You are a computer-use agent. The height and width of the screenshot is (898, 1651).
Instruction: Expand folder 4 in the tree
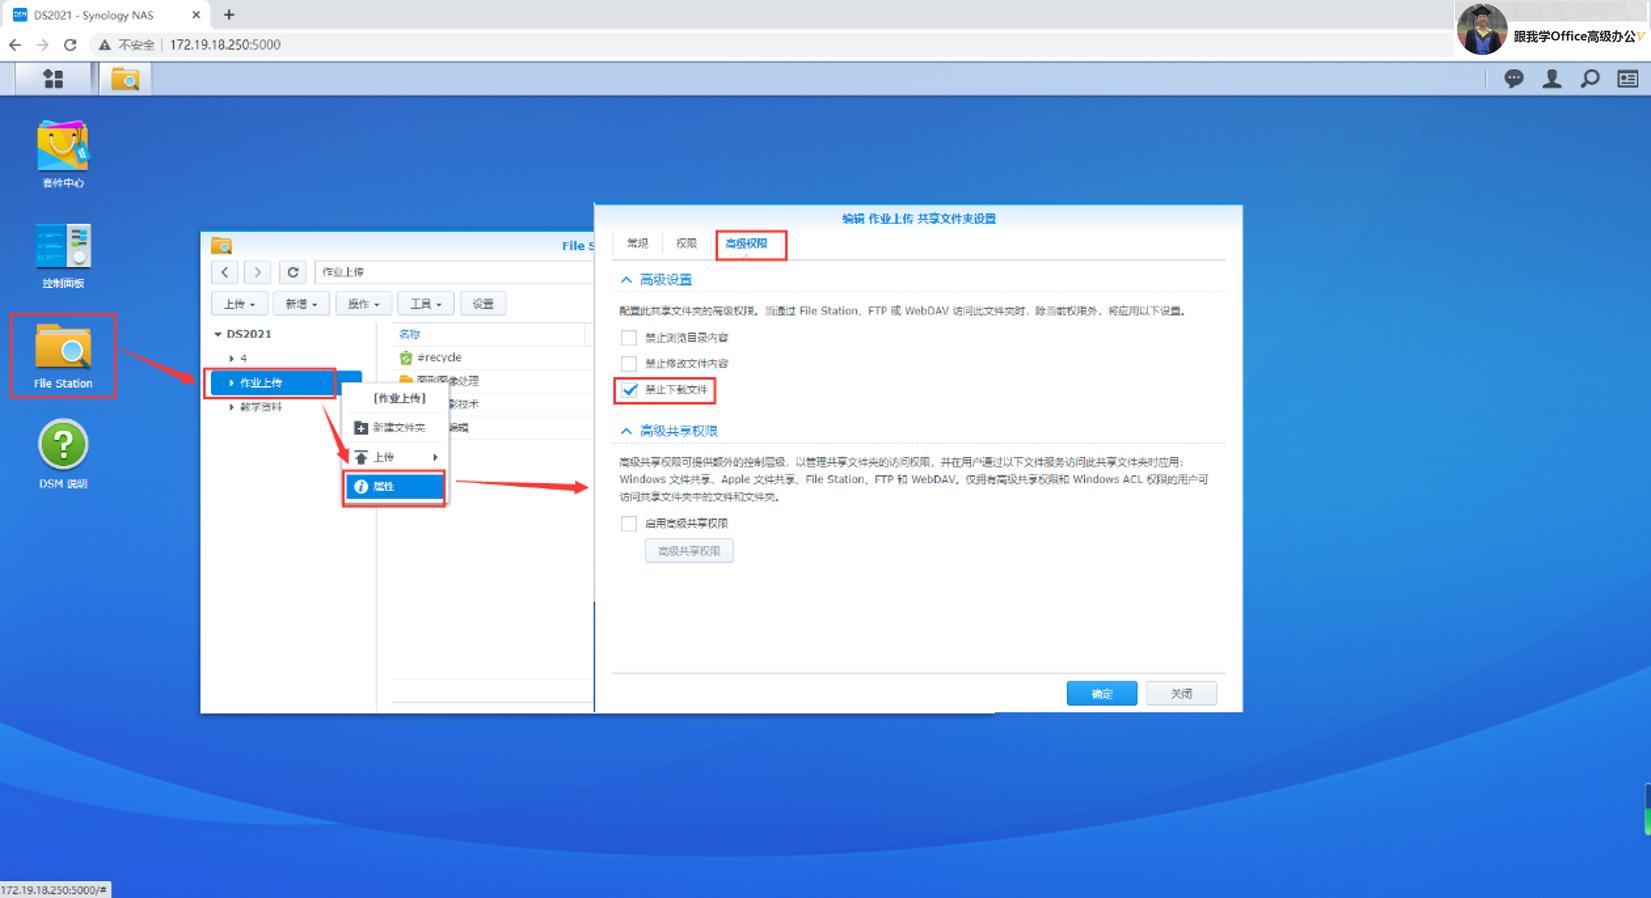231,358
